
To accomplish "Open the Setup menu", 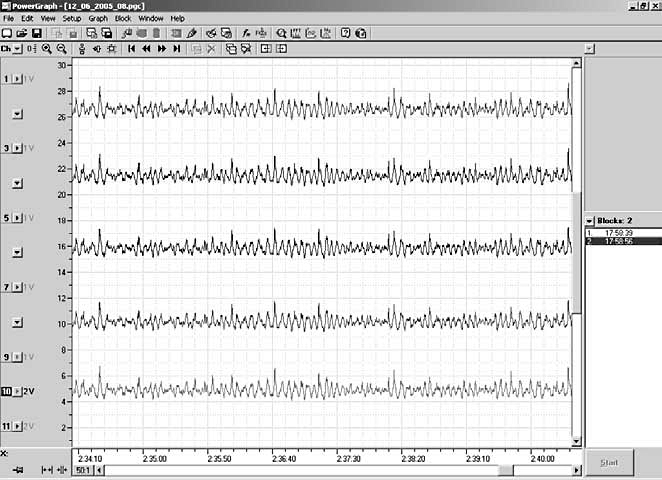I will tap(72, 19).
